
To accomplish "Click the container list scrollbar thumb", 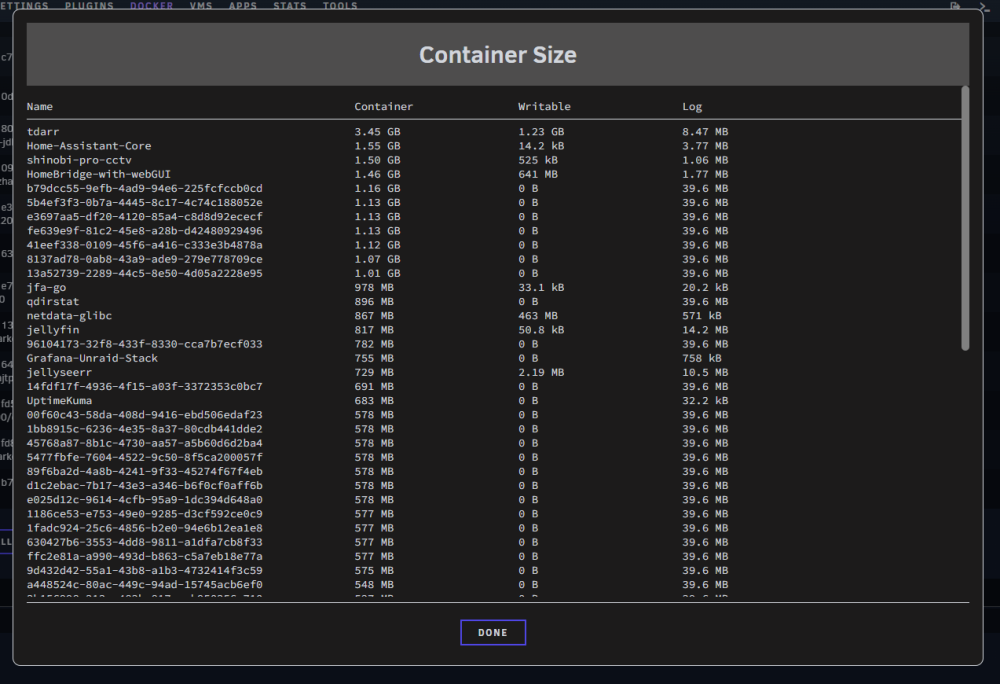I will (x=965, y=218).
